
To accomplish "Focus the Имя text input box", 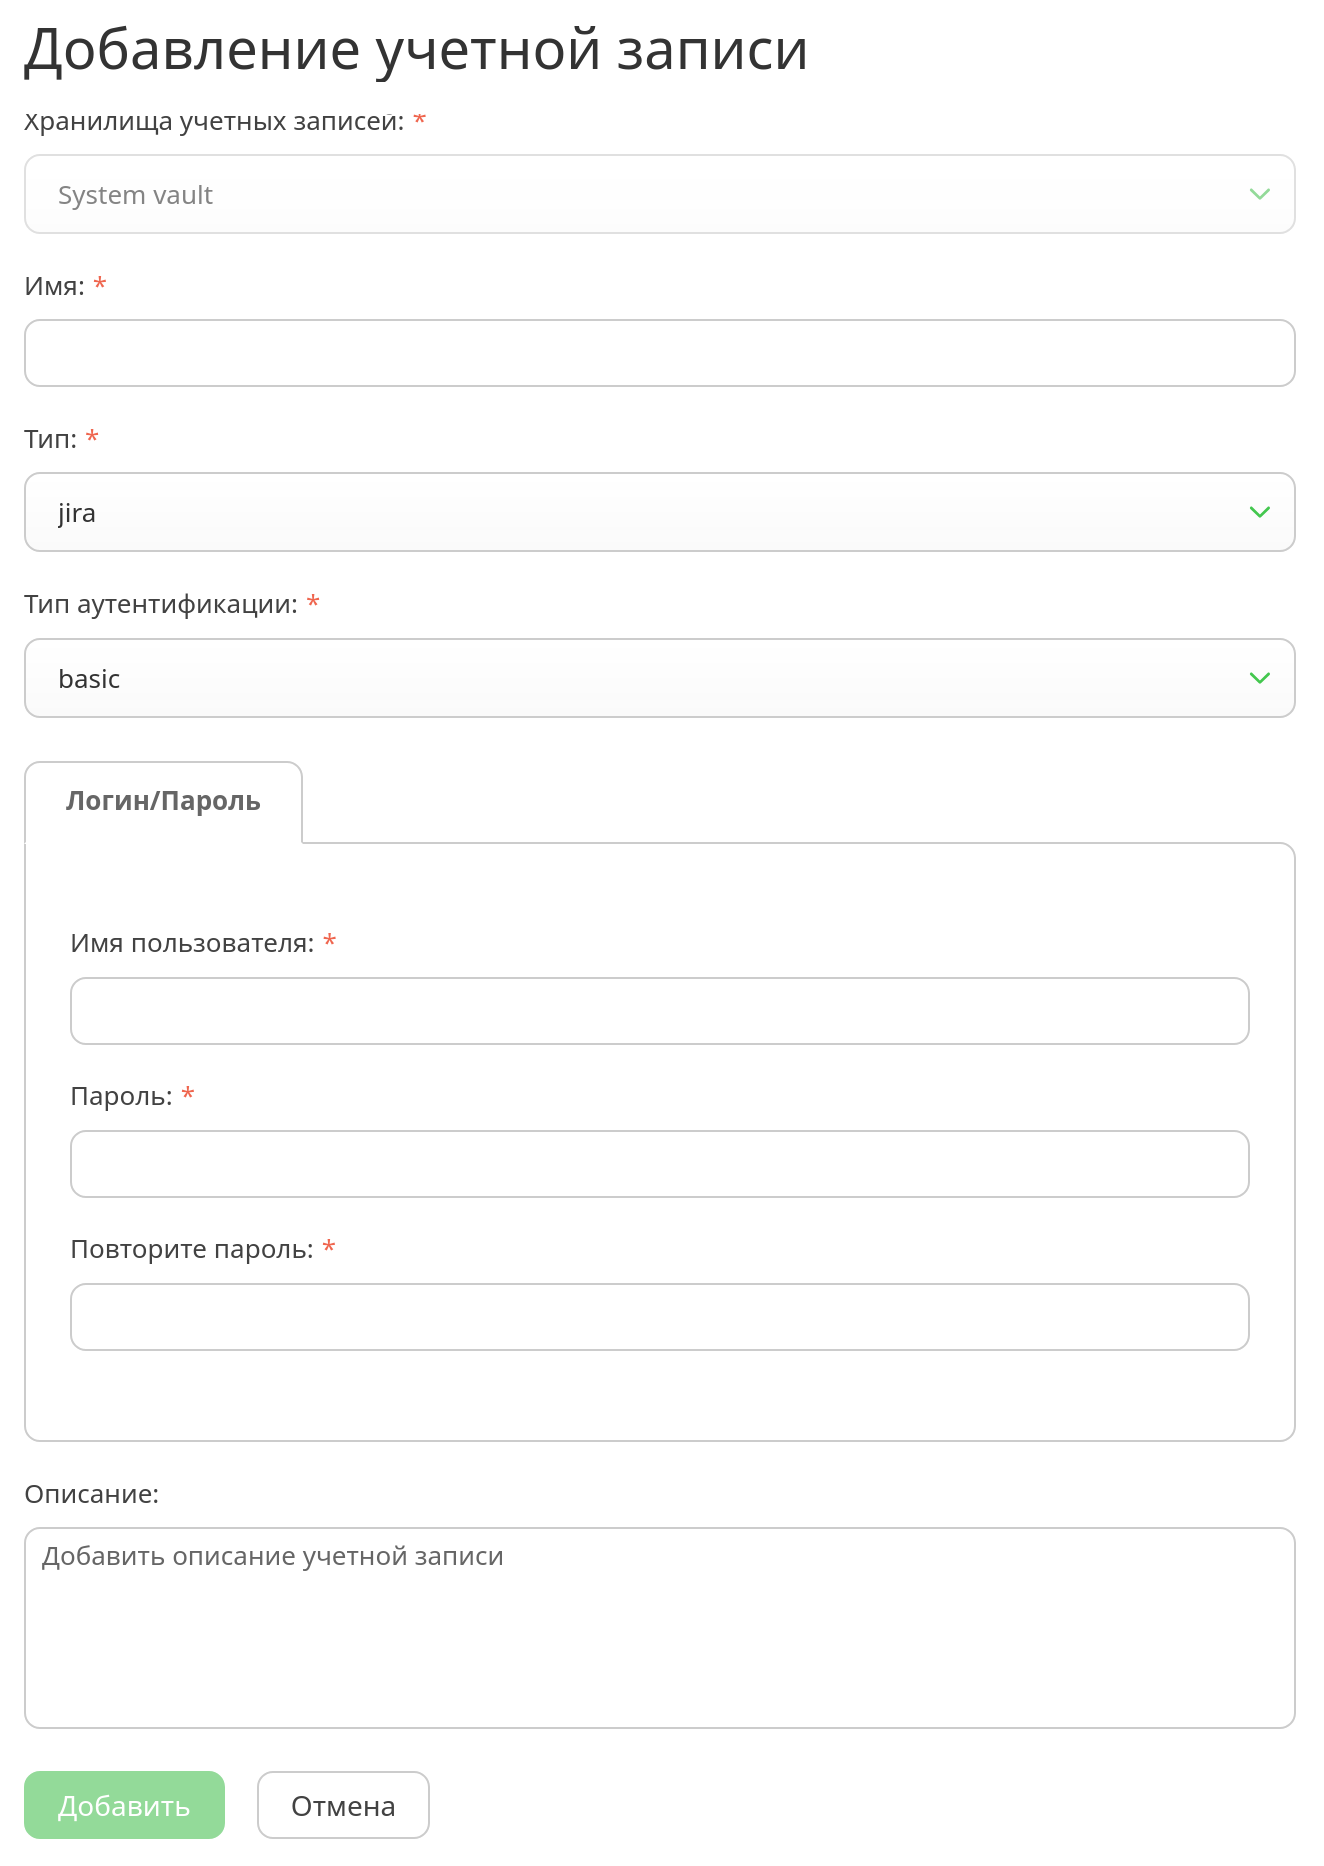I will [660, 353].
